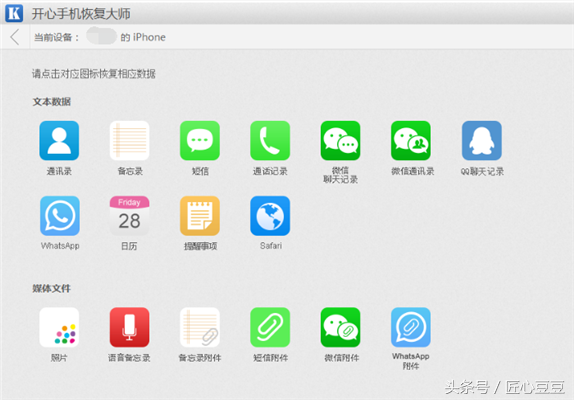The image size is (574, 400).
Task: Open 备忘录附件 notes attachments recovery
Action: tap(200, 327)
